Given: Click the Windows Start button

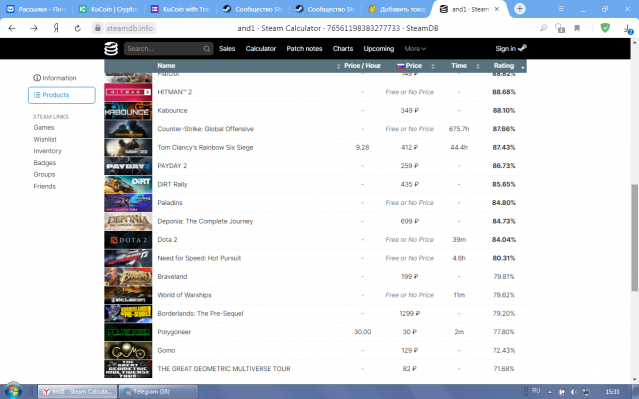Looking at the screenshot, I should pos(13,391).
